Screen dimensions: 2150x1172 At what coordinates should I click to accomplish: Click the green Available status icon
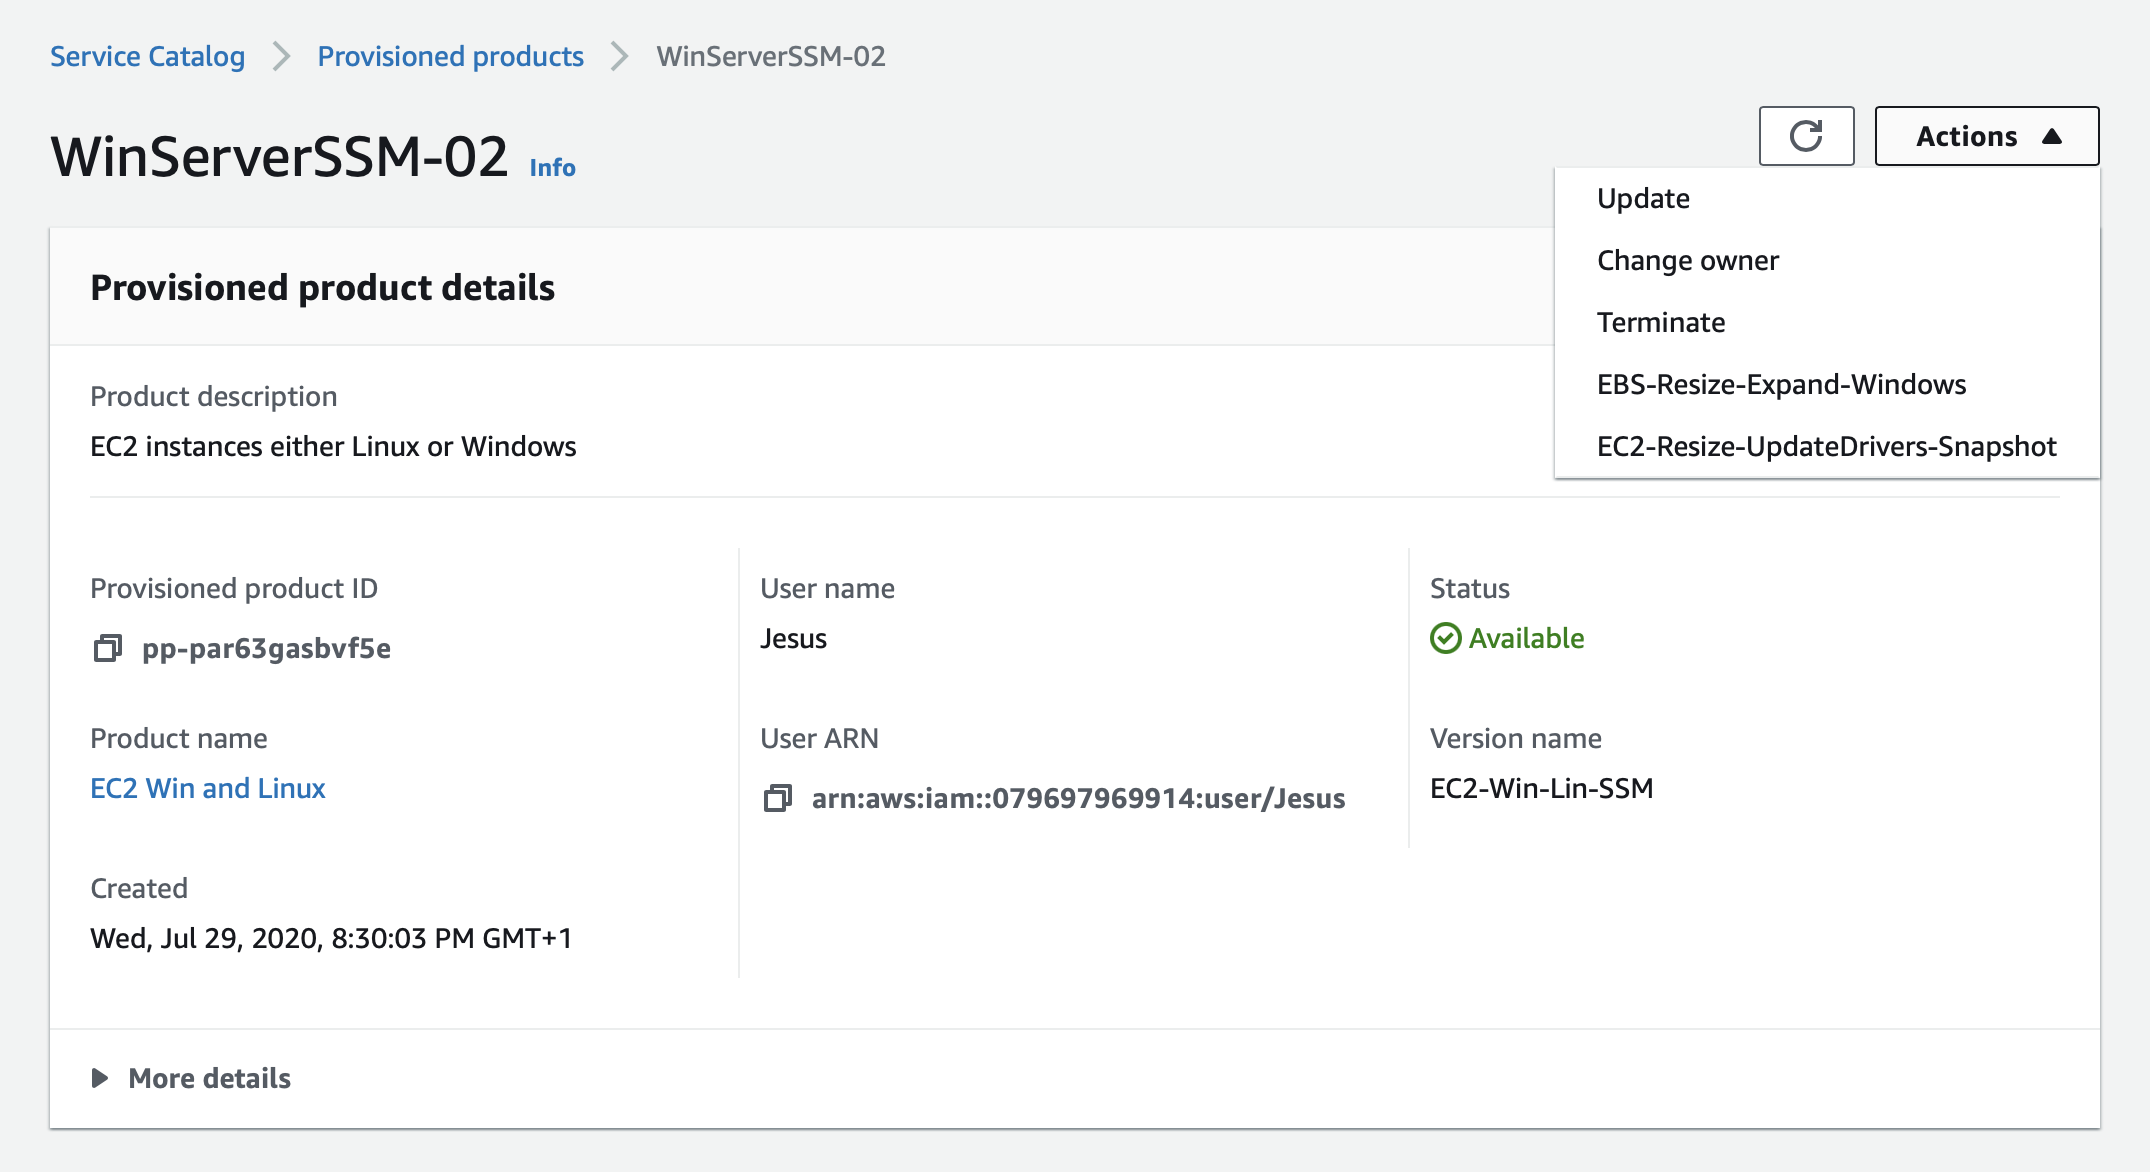click(x=1444, y=637)
